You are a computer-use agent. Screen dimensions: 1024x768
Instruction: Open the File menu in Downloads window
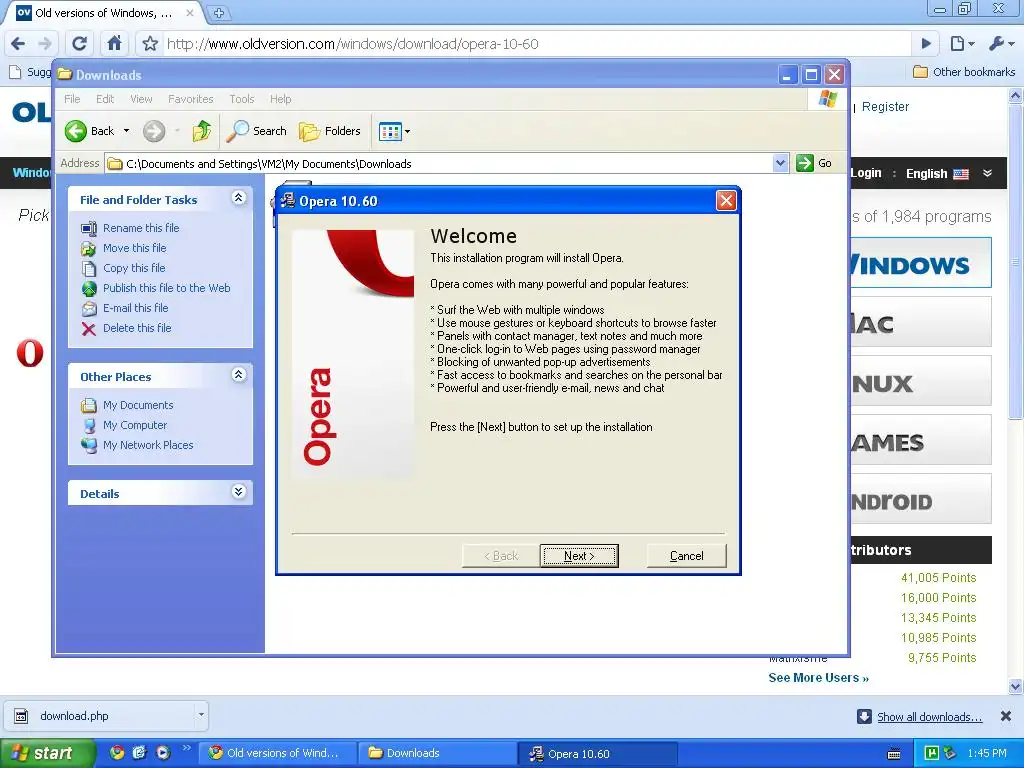click(x=72, y=99)
